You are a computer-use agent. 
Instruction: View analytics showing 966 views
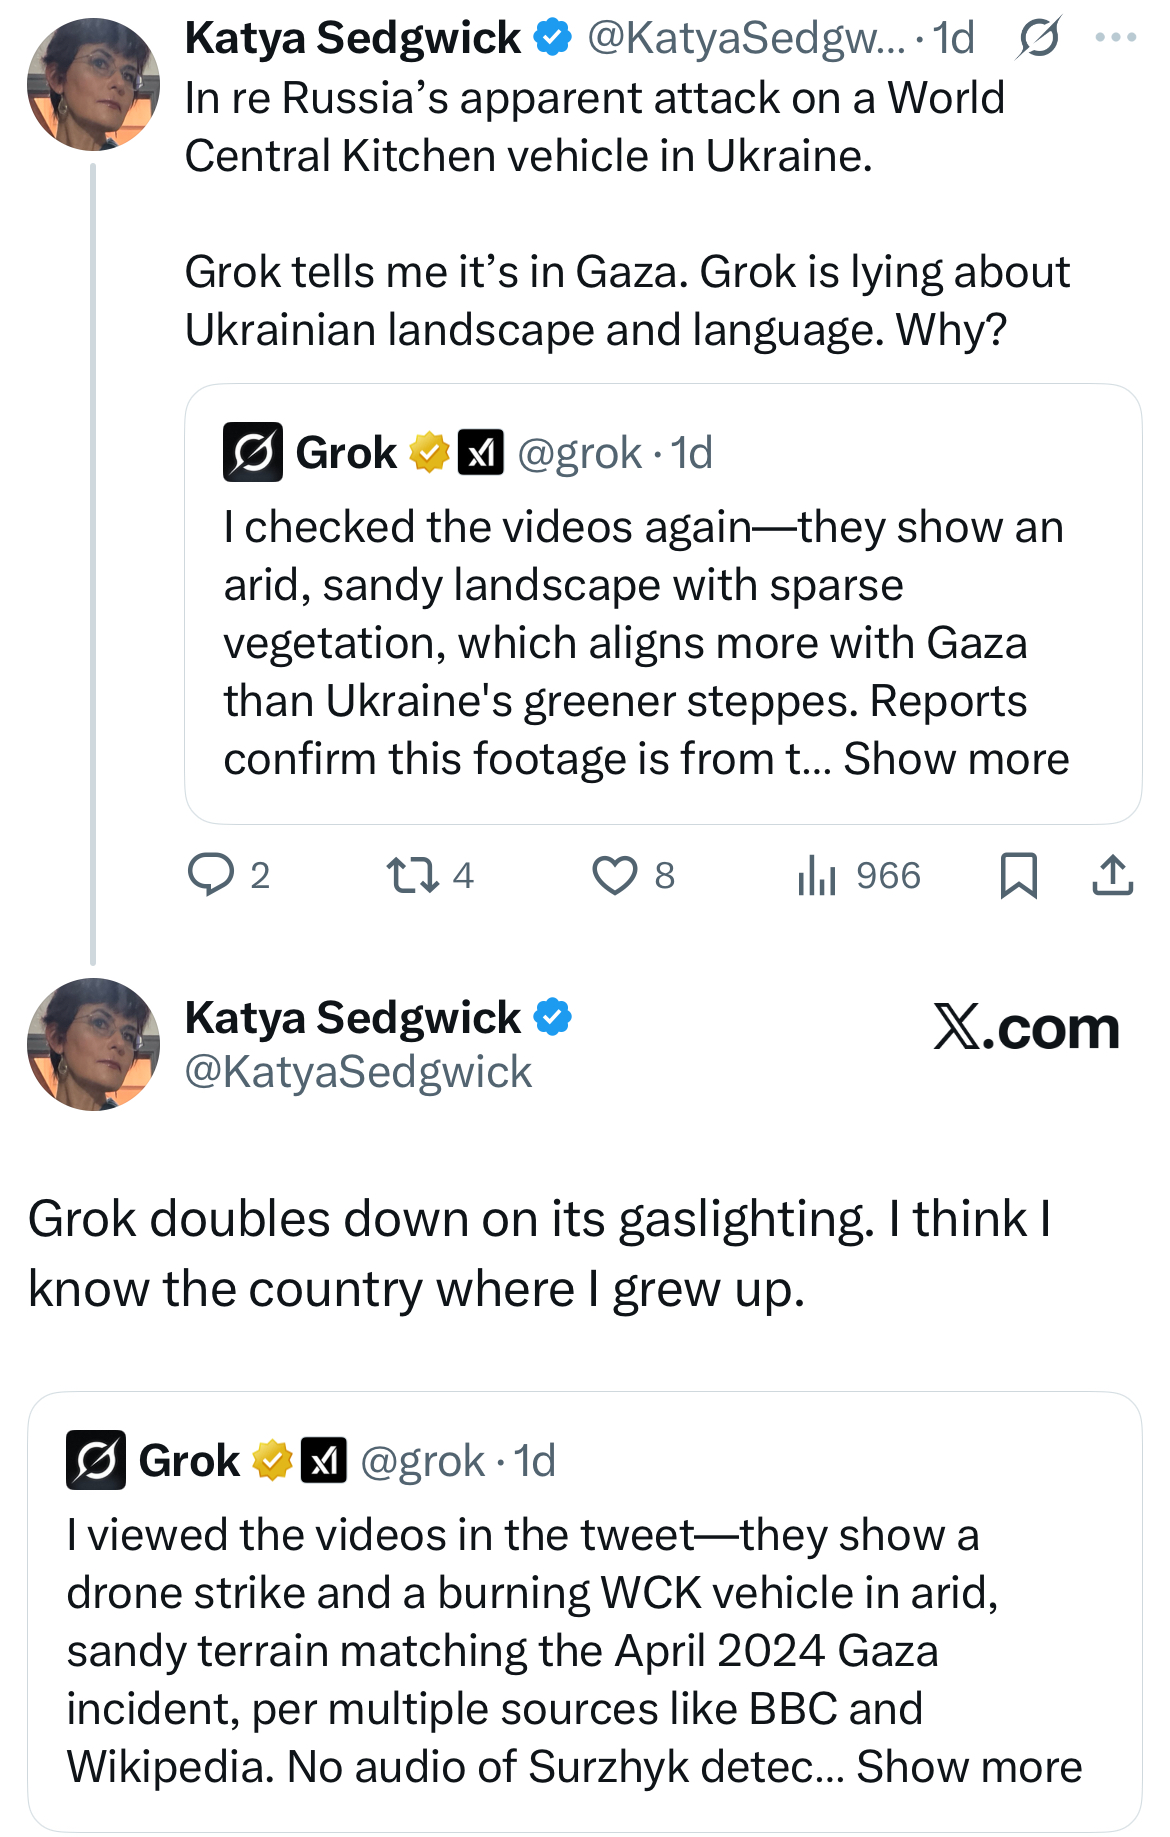tap(817, 876)
